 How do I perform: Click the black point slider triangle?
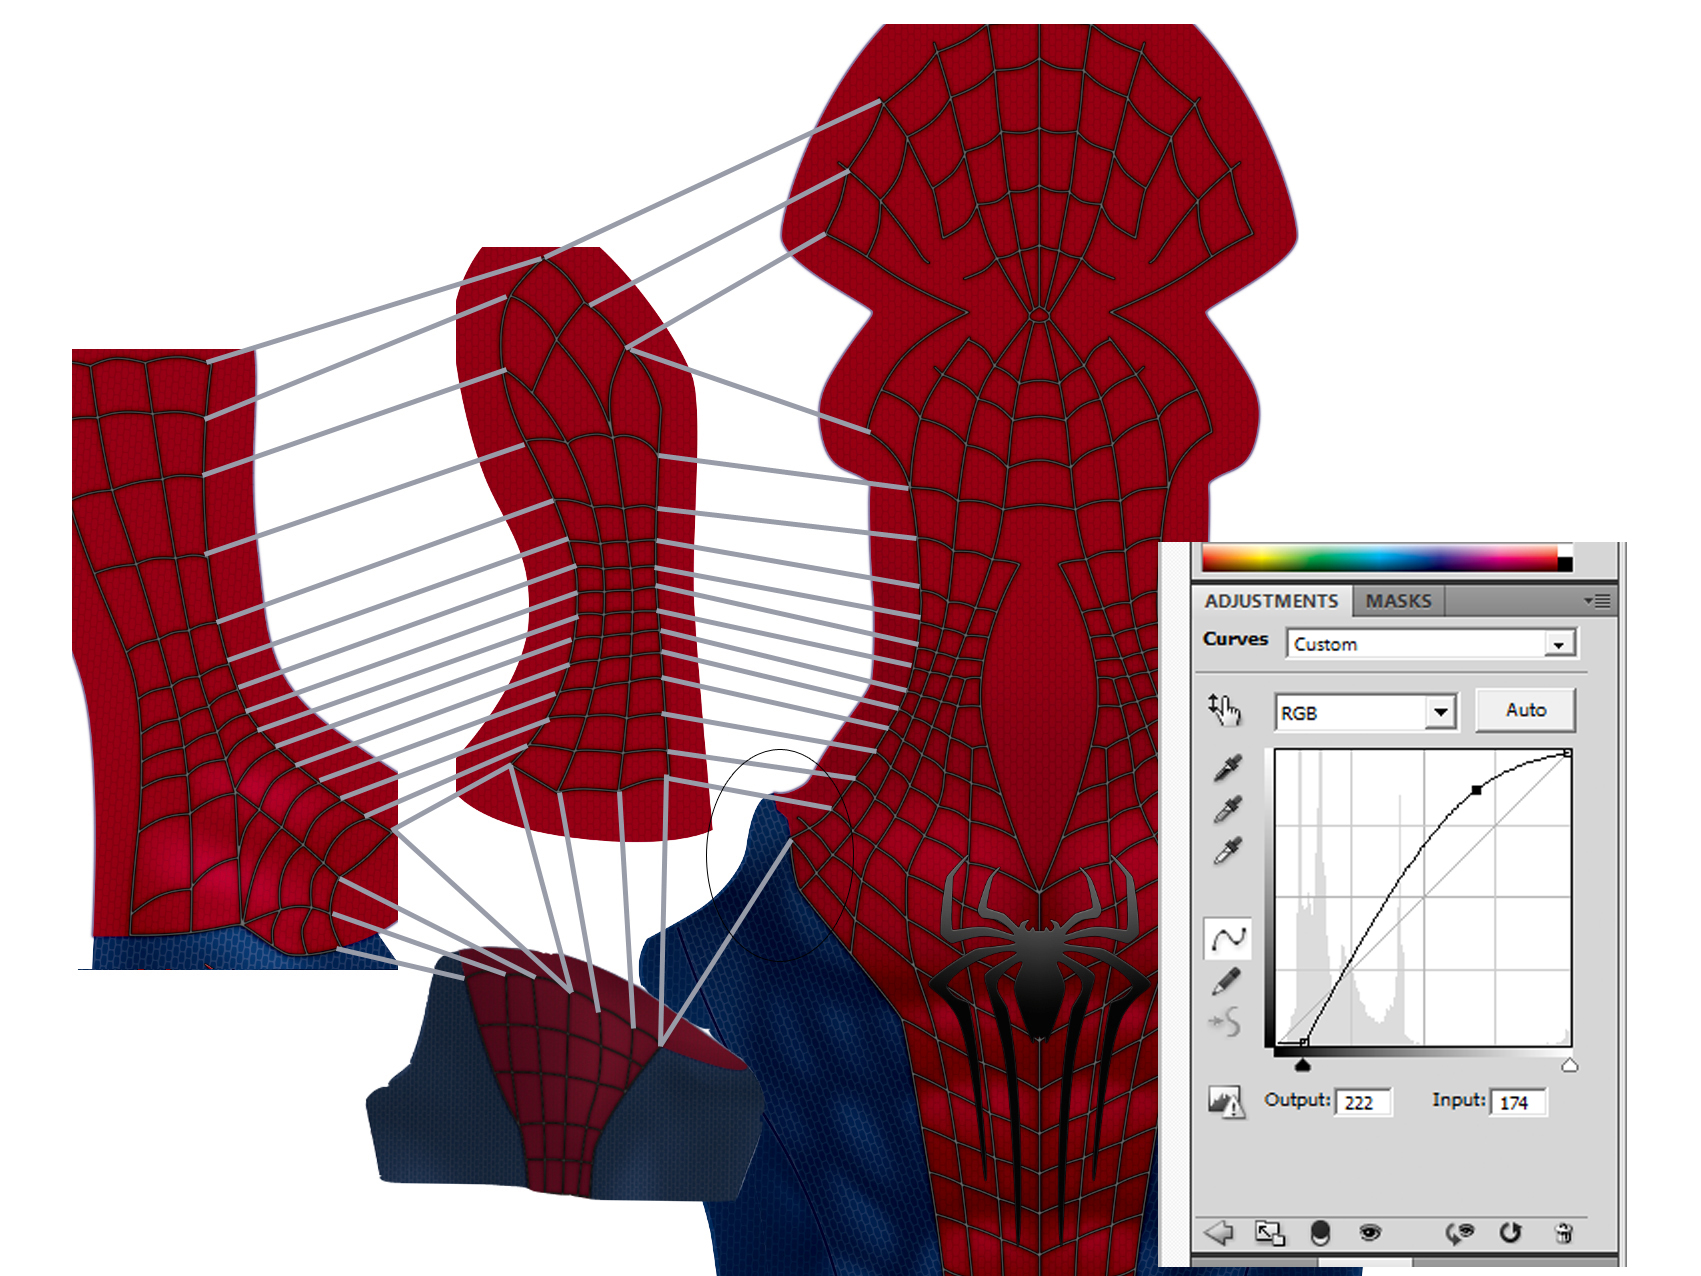tap(1302, 1065)
